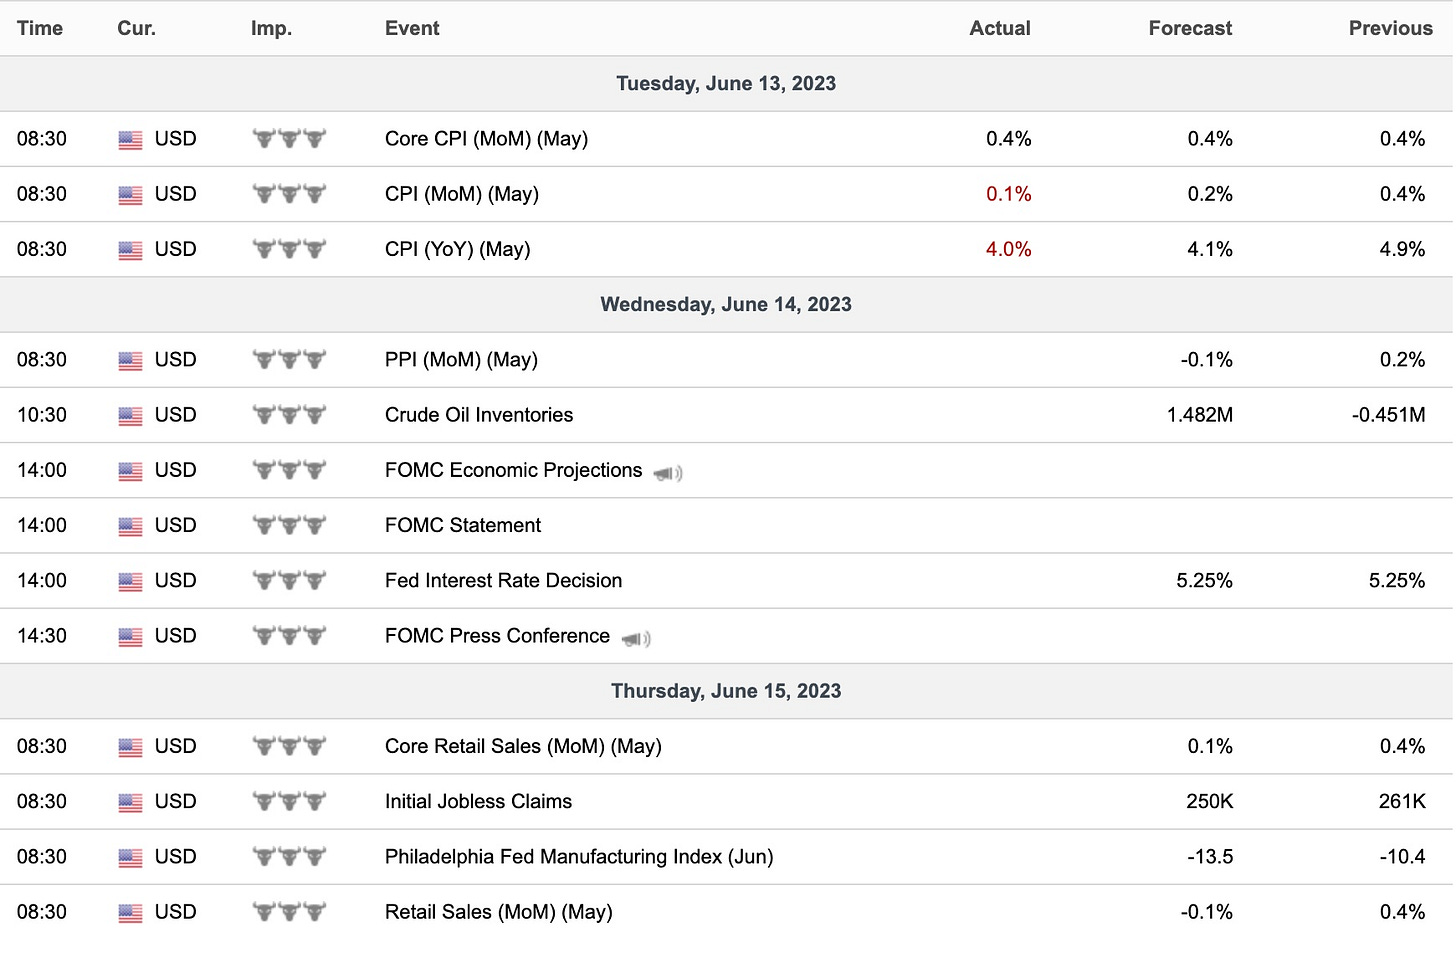The width and height of the screenshot is (1456, 957).
Task: Click the Actual column header
Action: pos(1000,28)
